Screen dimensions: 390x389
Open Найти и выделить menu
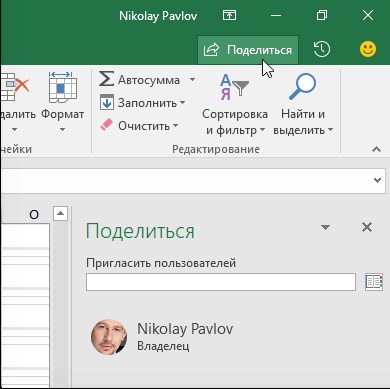tap(303, 105)
